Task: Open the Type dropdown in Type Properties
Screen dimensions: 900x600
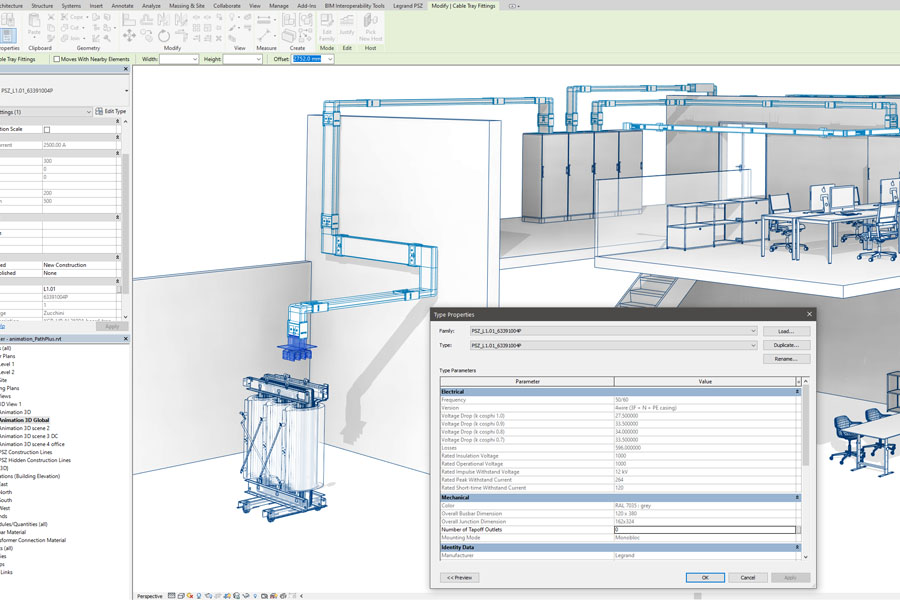Action: point(753,346)
